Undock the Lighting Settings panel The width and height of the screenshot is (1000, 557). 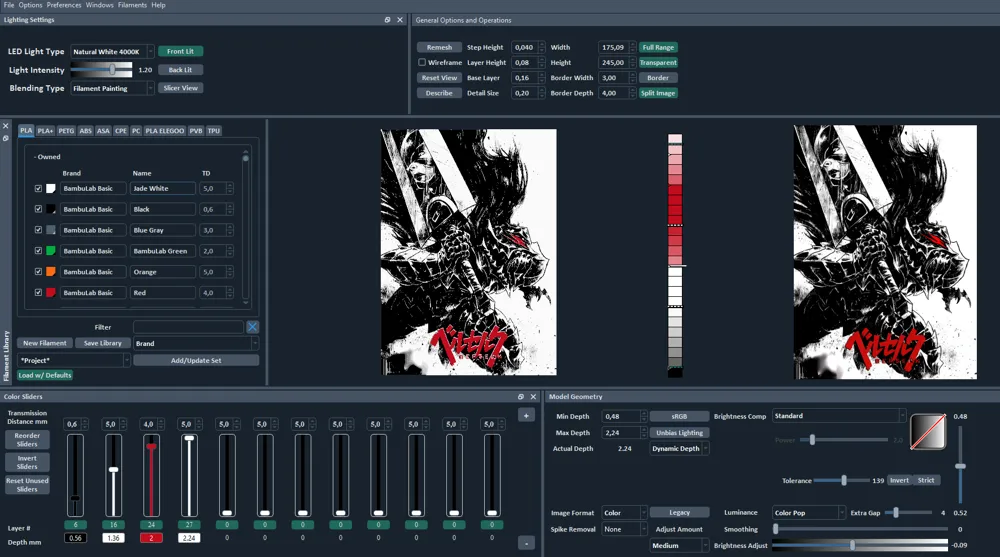(387, 20)
